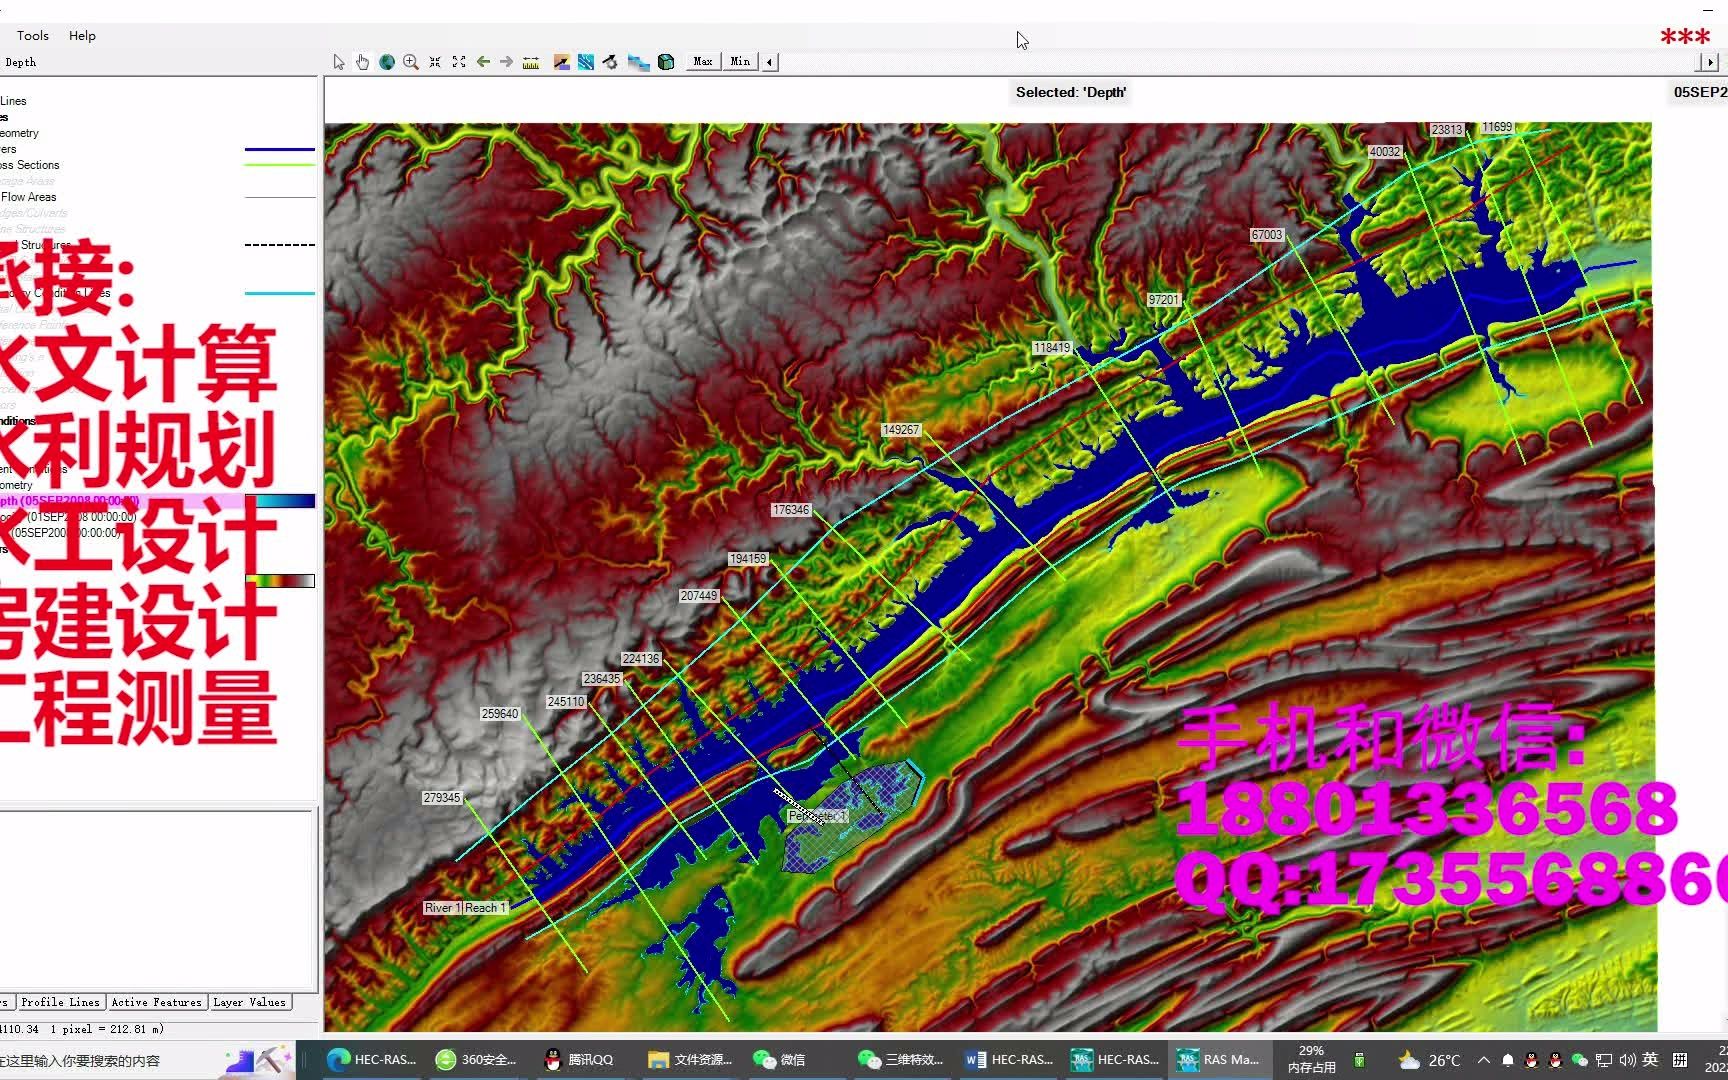Screen dimensions: 1728x1080
Task: Click the cyan boundary condition line swatch
Action: pos(280,293)
